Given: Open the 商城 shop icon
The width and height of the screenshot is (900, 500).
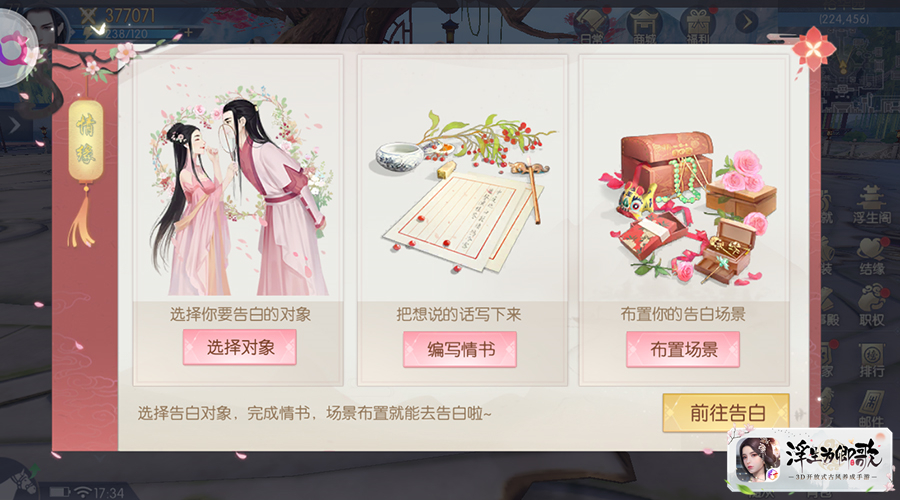Looking at the screenshot, I should (x=645, y=26).
